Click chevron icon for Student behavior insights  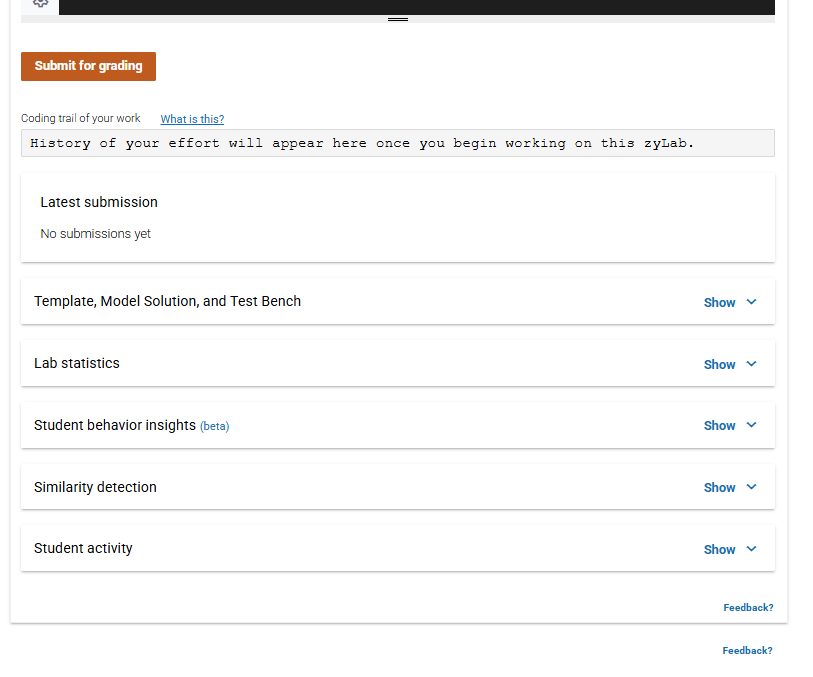[x=751, y=425]
